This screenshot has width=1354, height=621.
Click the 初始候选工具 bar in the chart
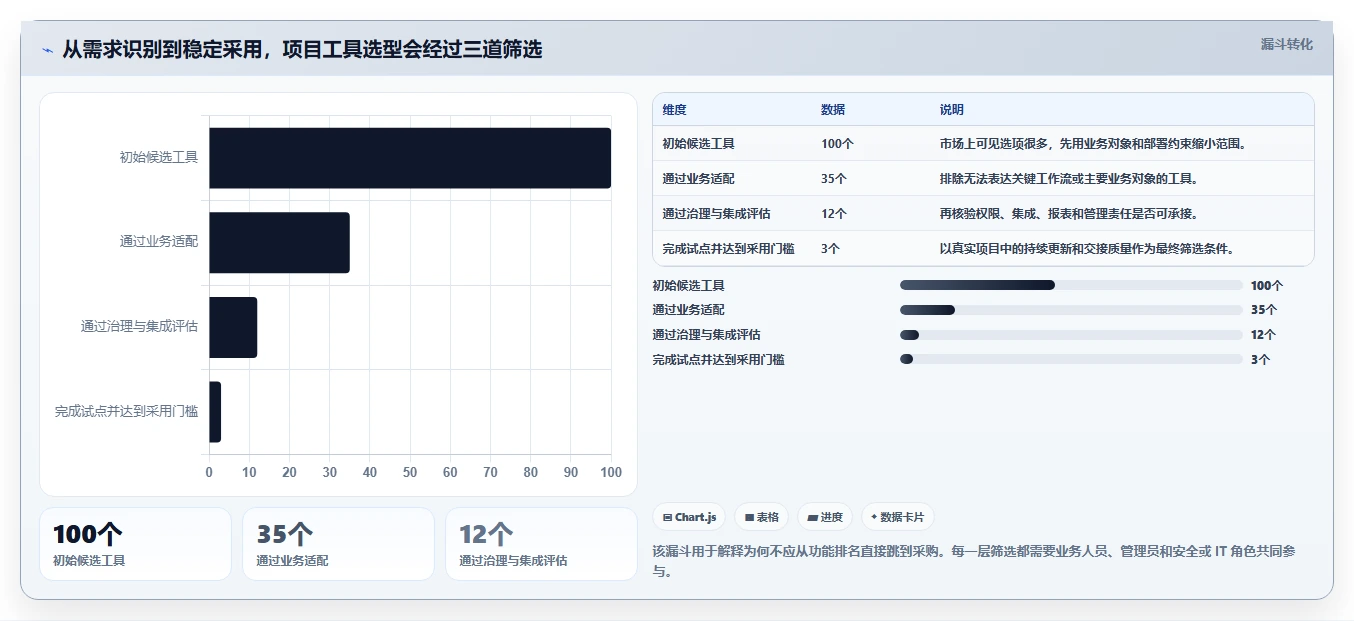point(410,158)
